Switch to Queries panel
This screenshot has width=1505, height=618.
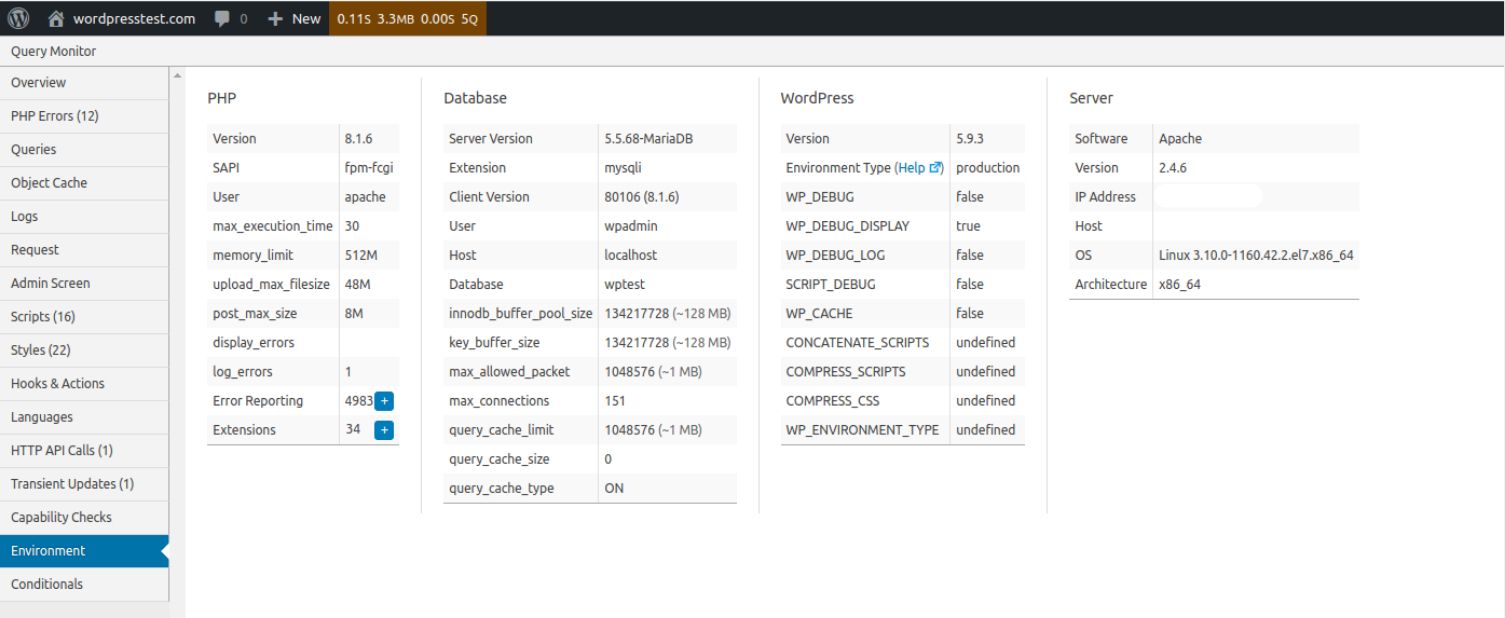(84, 150)
